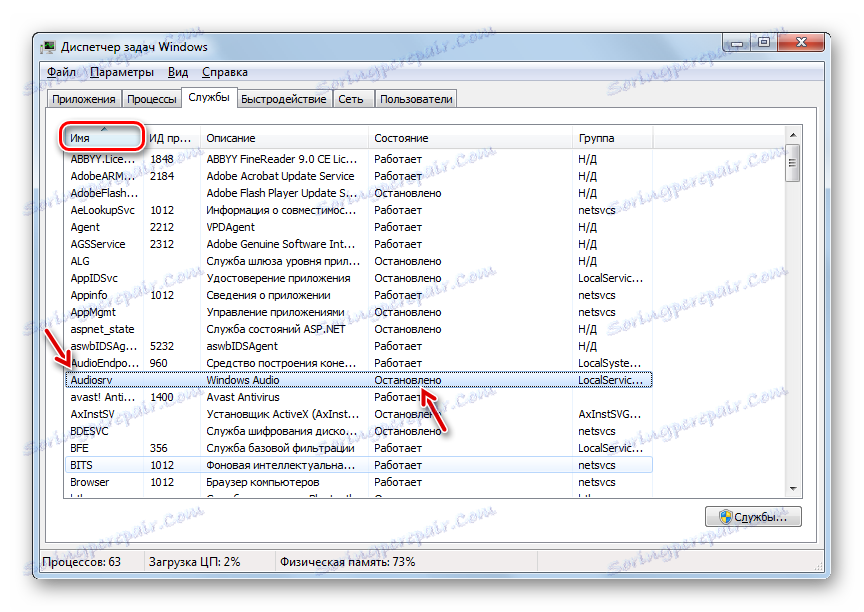The height and width of the screenshot is (612, 864).
Task: Select the BITS service row
Action: coord(358,465)
